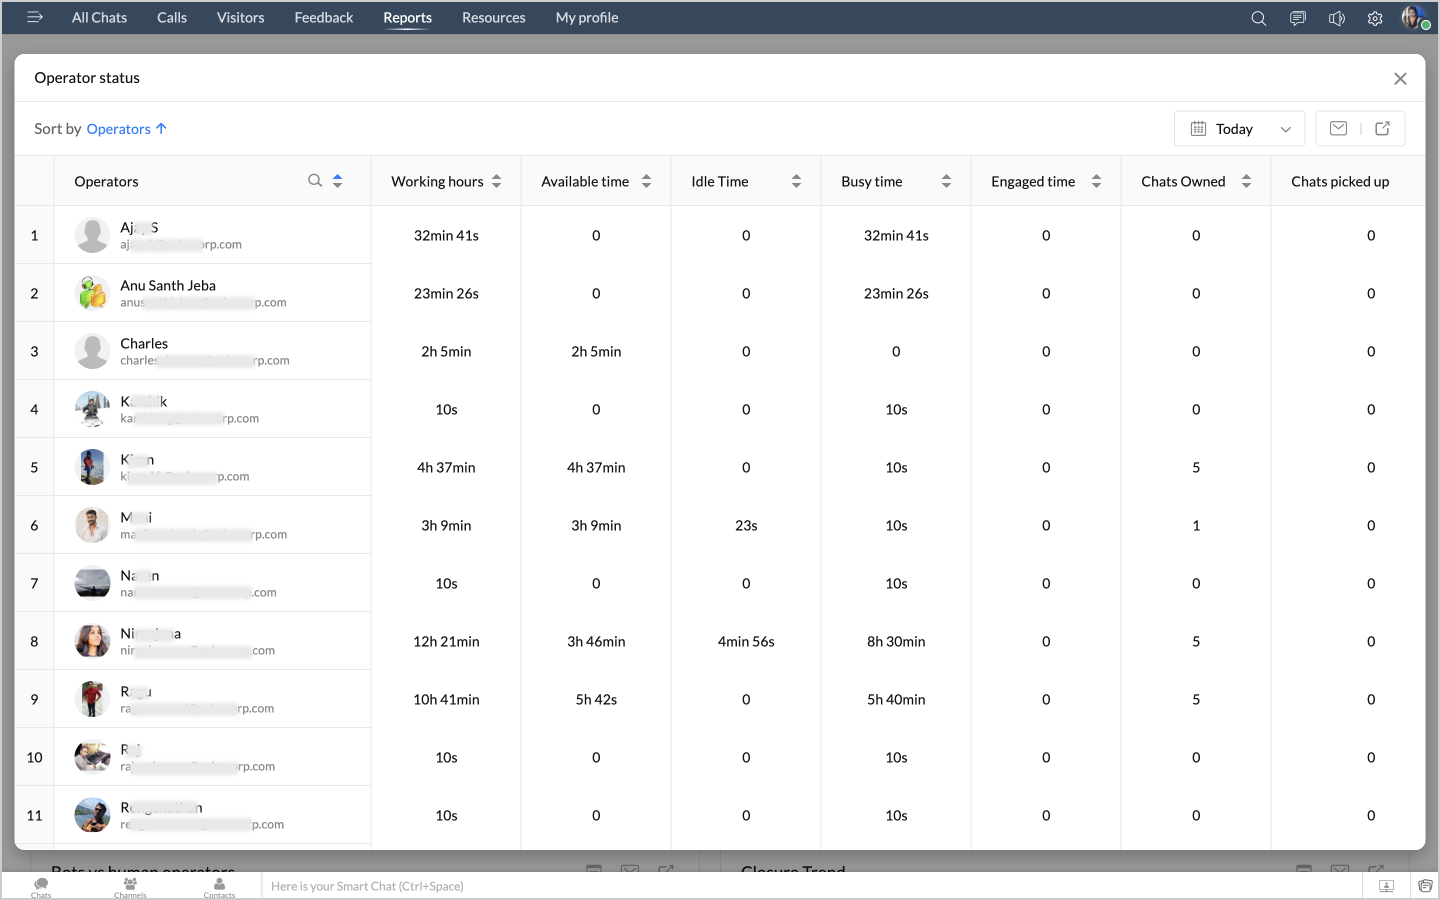Change the Sort by Operators option
Screen dimensions: 1440x900
[x=126, y=129]
